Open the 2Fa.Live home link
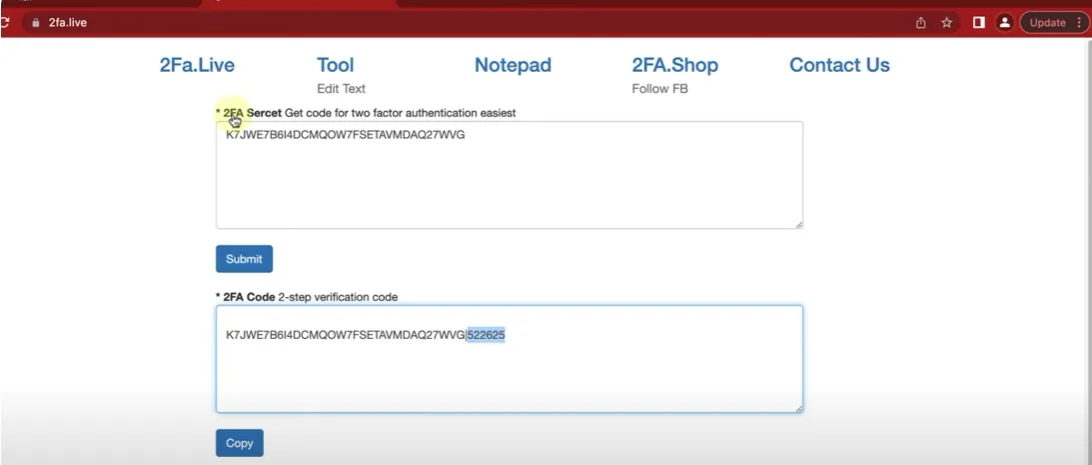Image resolution: width=1092 pixels, height=465 pixels. coord(197,65)
